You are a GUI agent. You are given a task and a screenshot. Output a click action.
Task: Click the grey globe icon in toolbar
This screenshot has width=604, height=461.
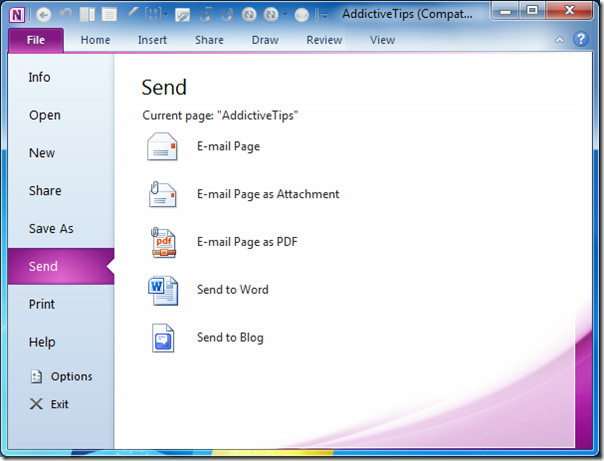tap(302, 15)
